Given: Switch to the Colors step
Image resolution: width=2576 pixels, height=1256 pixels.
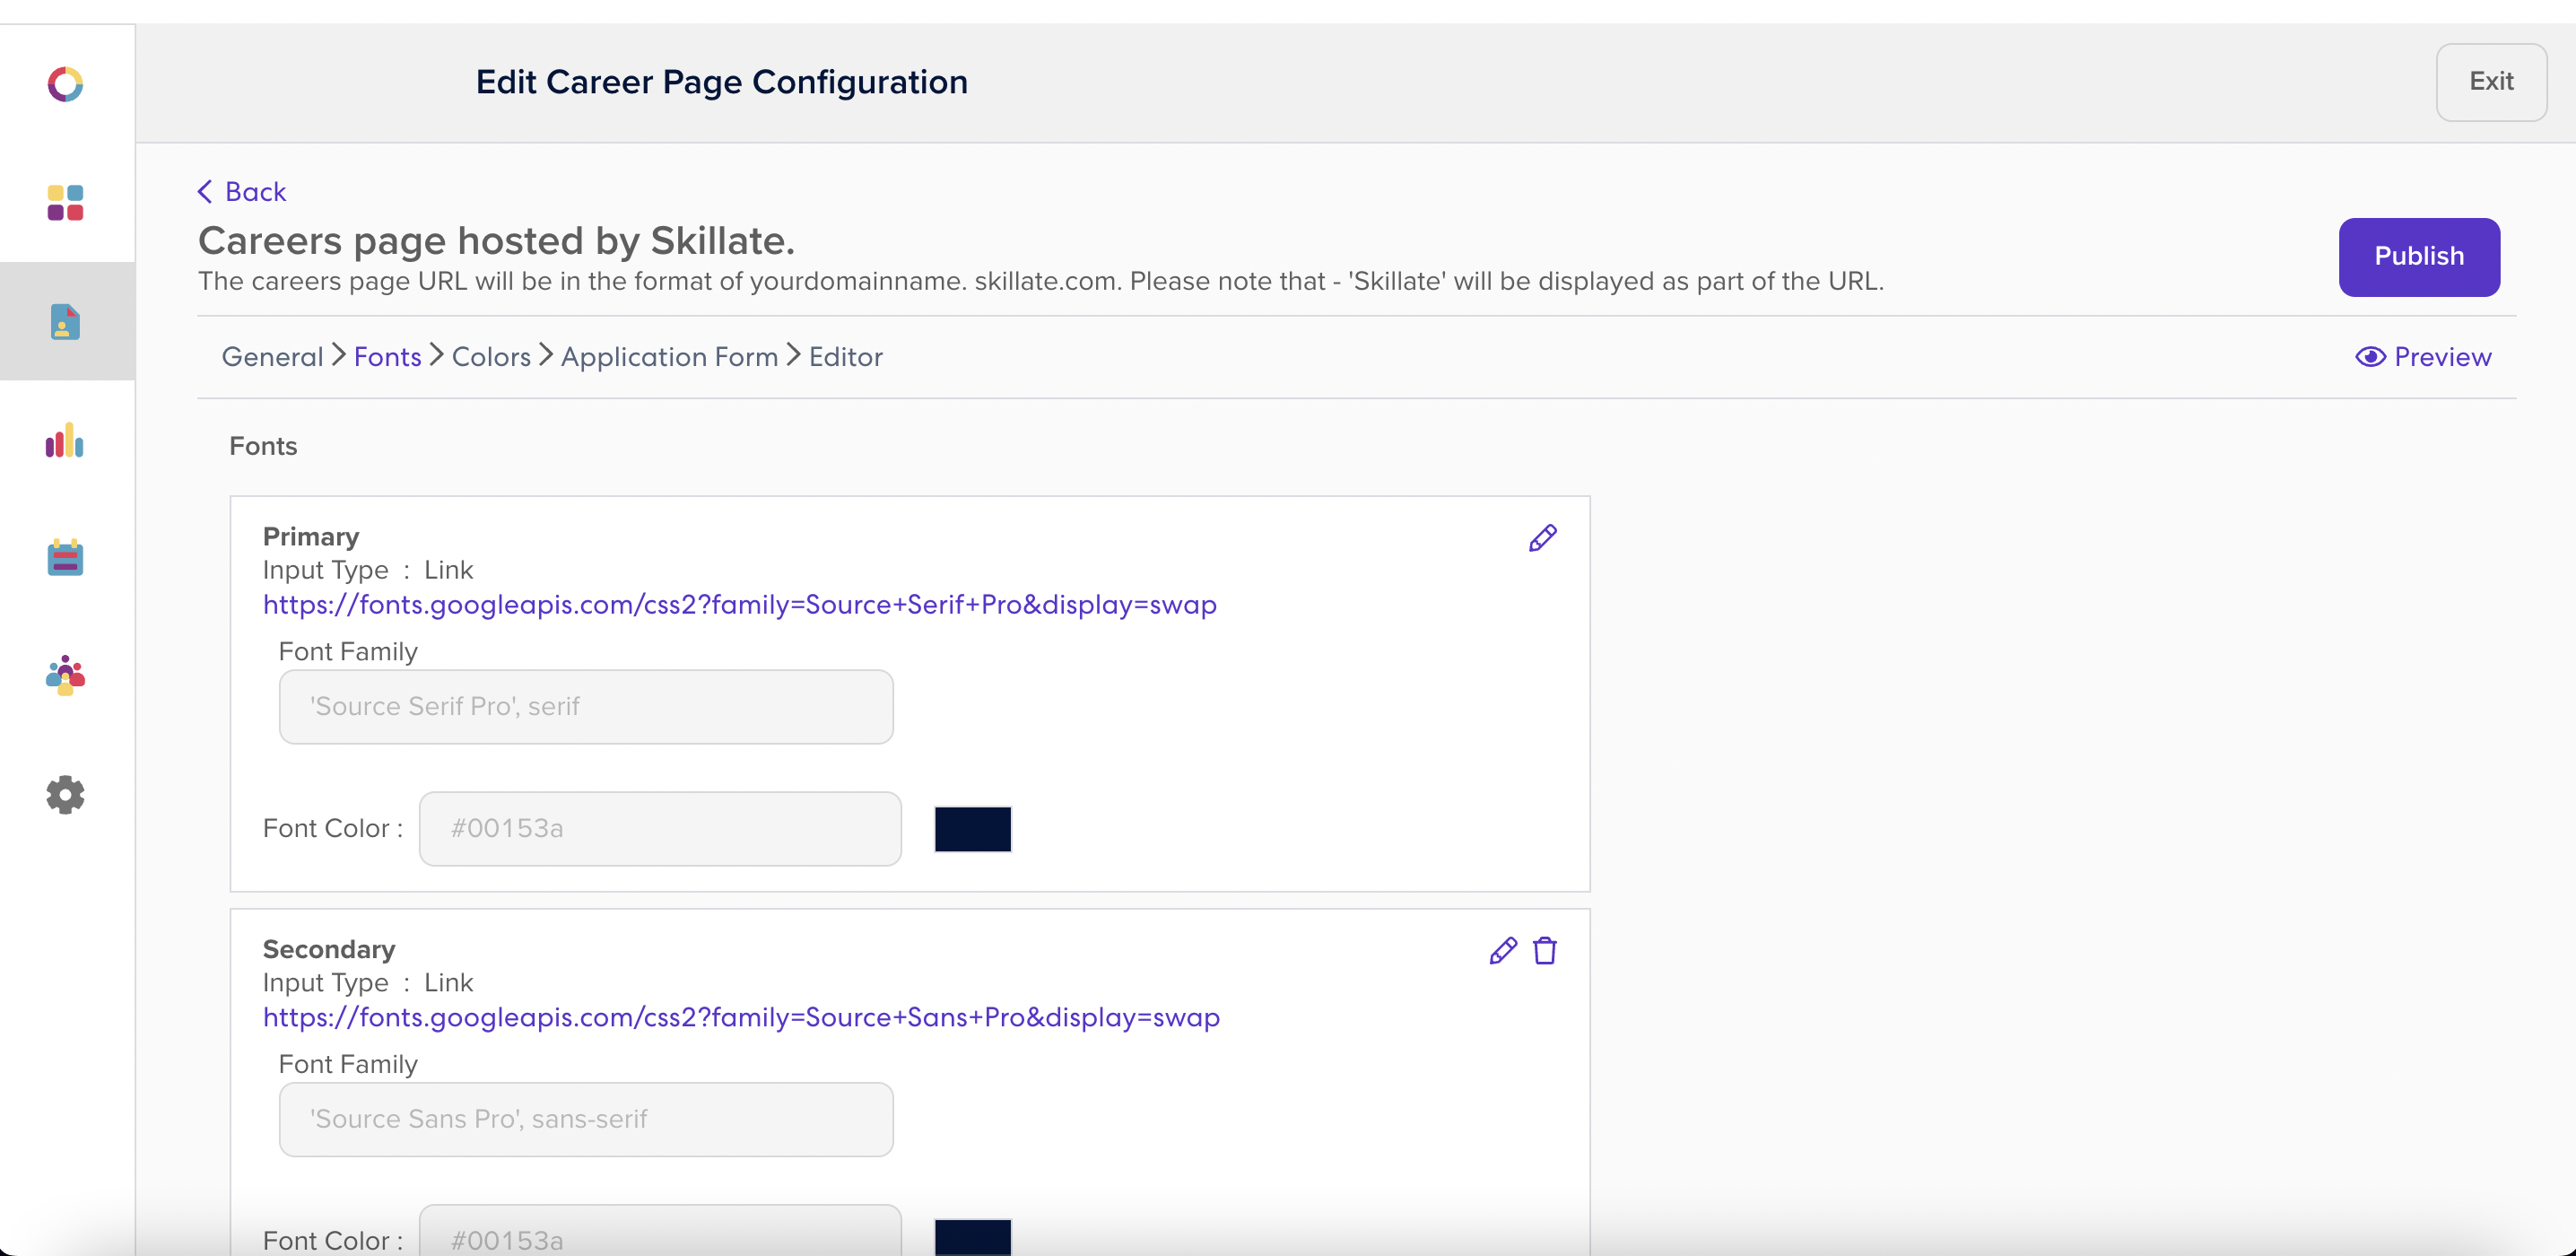Looking at the screenshot, I should coord(491,357).
